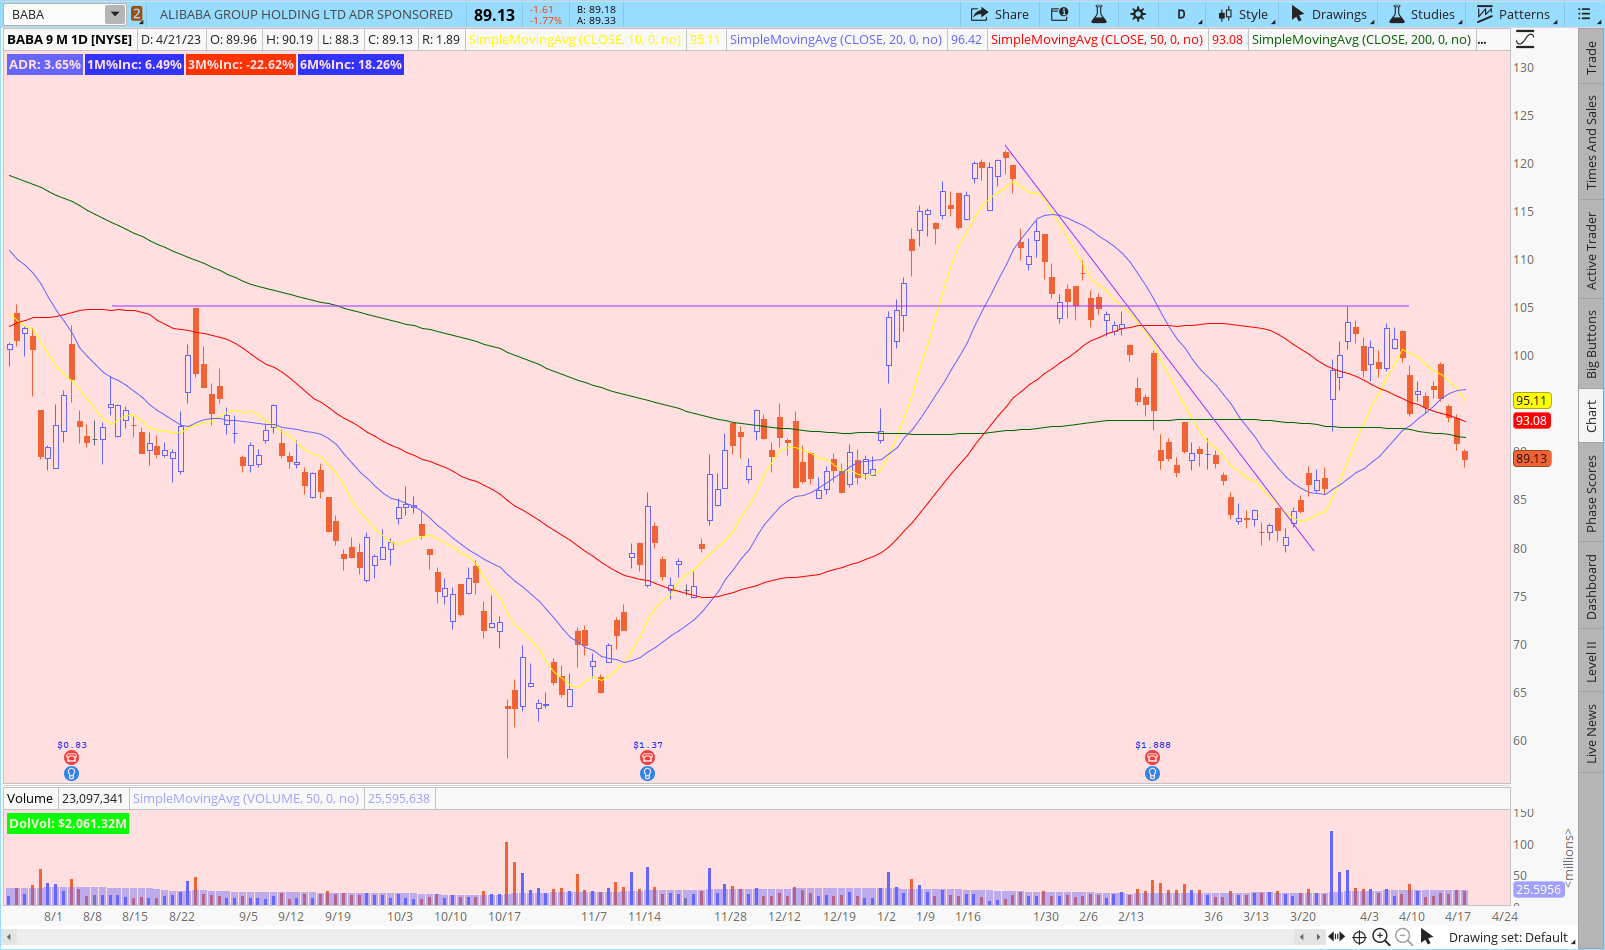Open the Drawing set: Default dropdown
1605x950 pixels.
tap(1510, 937)
